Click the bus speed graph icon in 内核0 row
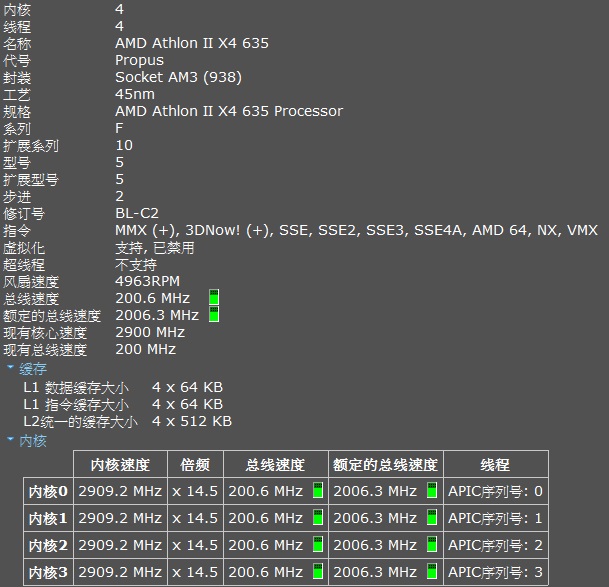Screen dimensions: 609x587 (x=318, y=490)
